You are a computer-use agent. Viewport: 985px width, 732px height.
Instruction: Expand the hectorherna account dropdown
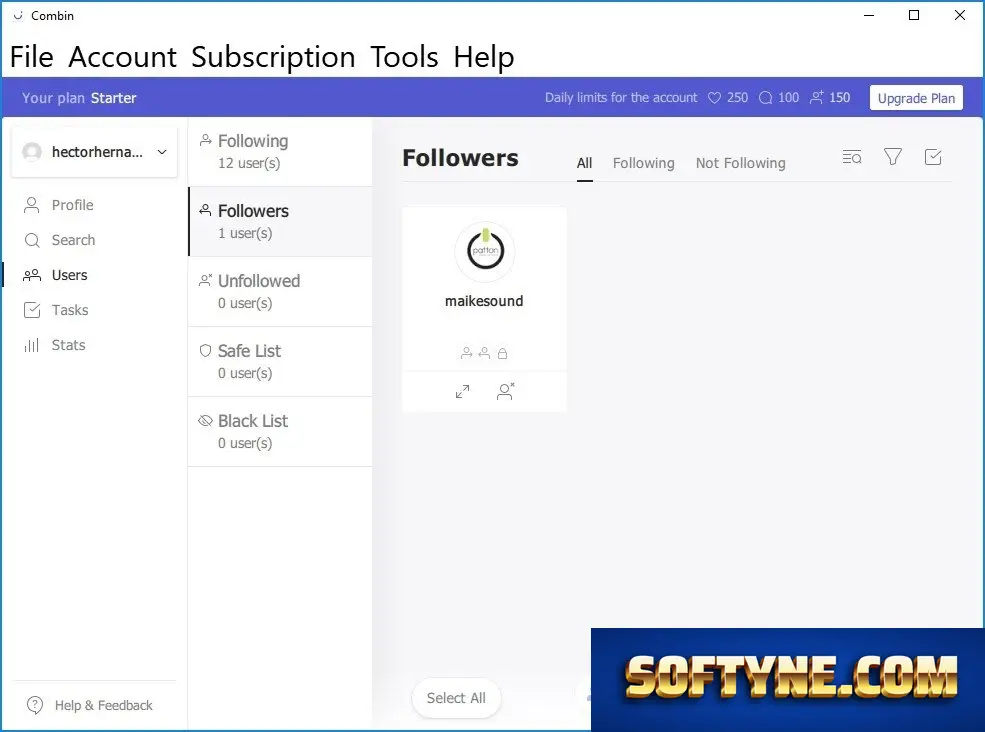click(95, 152)
